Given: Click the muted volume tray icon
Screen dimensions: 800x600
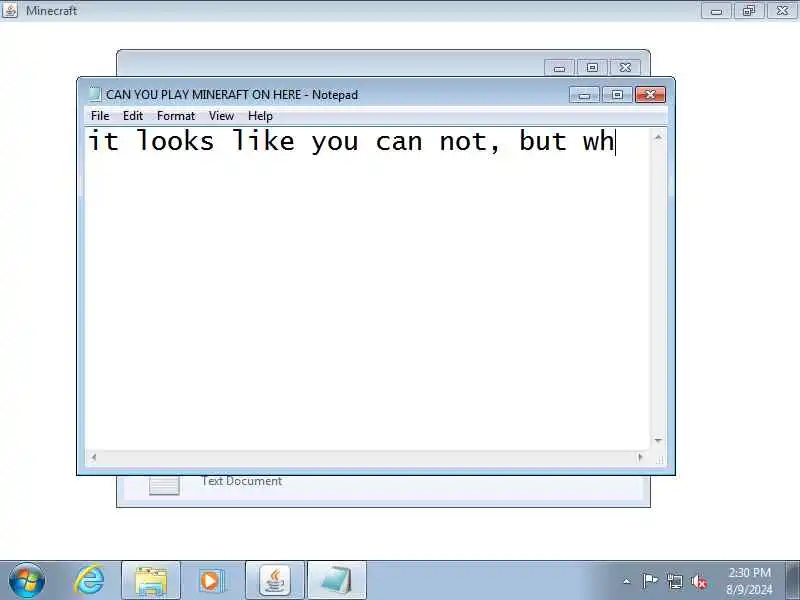Looking at the screenshot, I should coord(698,581).
